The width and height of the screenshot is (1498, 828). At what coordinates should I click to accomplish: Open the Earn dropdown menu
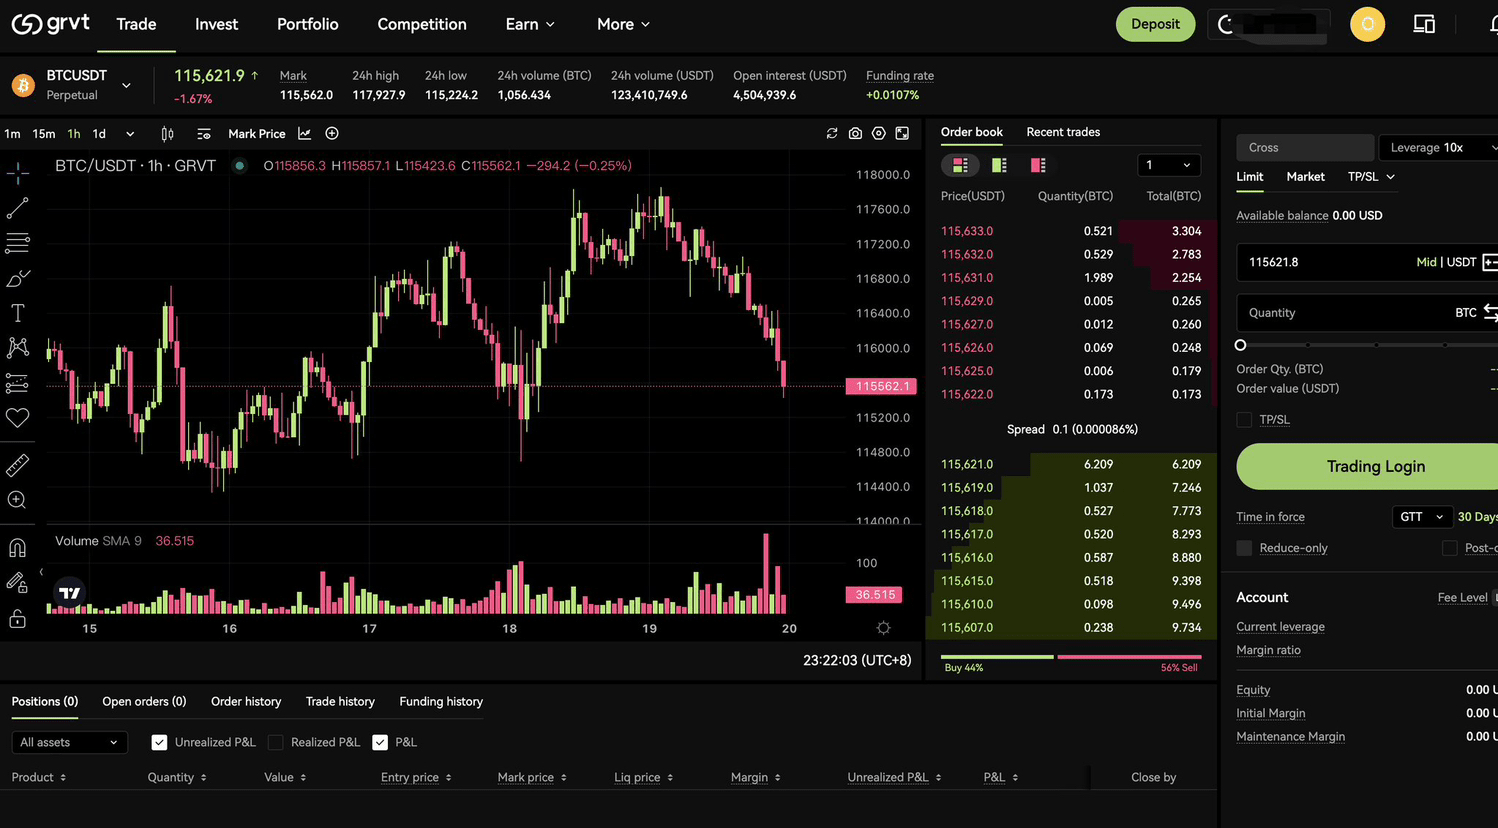[530, 24]
